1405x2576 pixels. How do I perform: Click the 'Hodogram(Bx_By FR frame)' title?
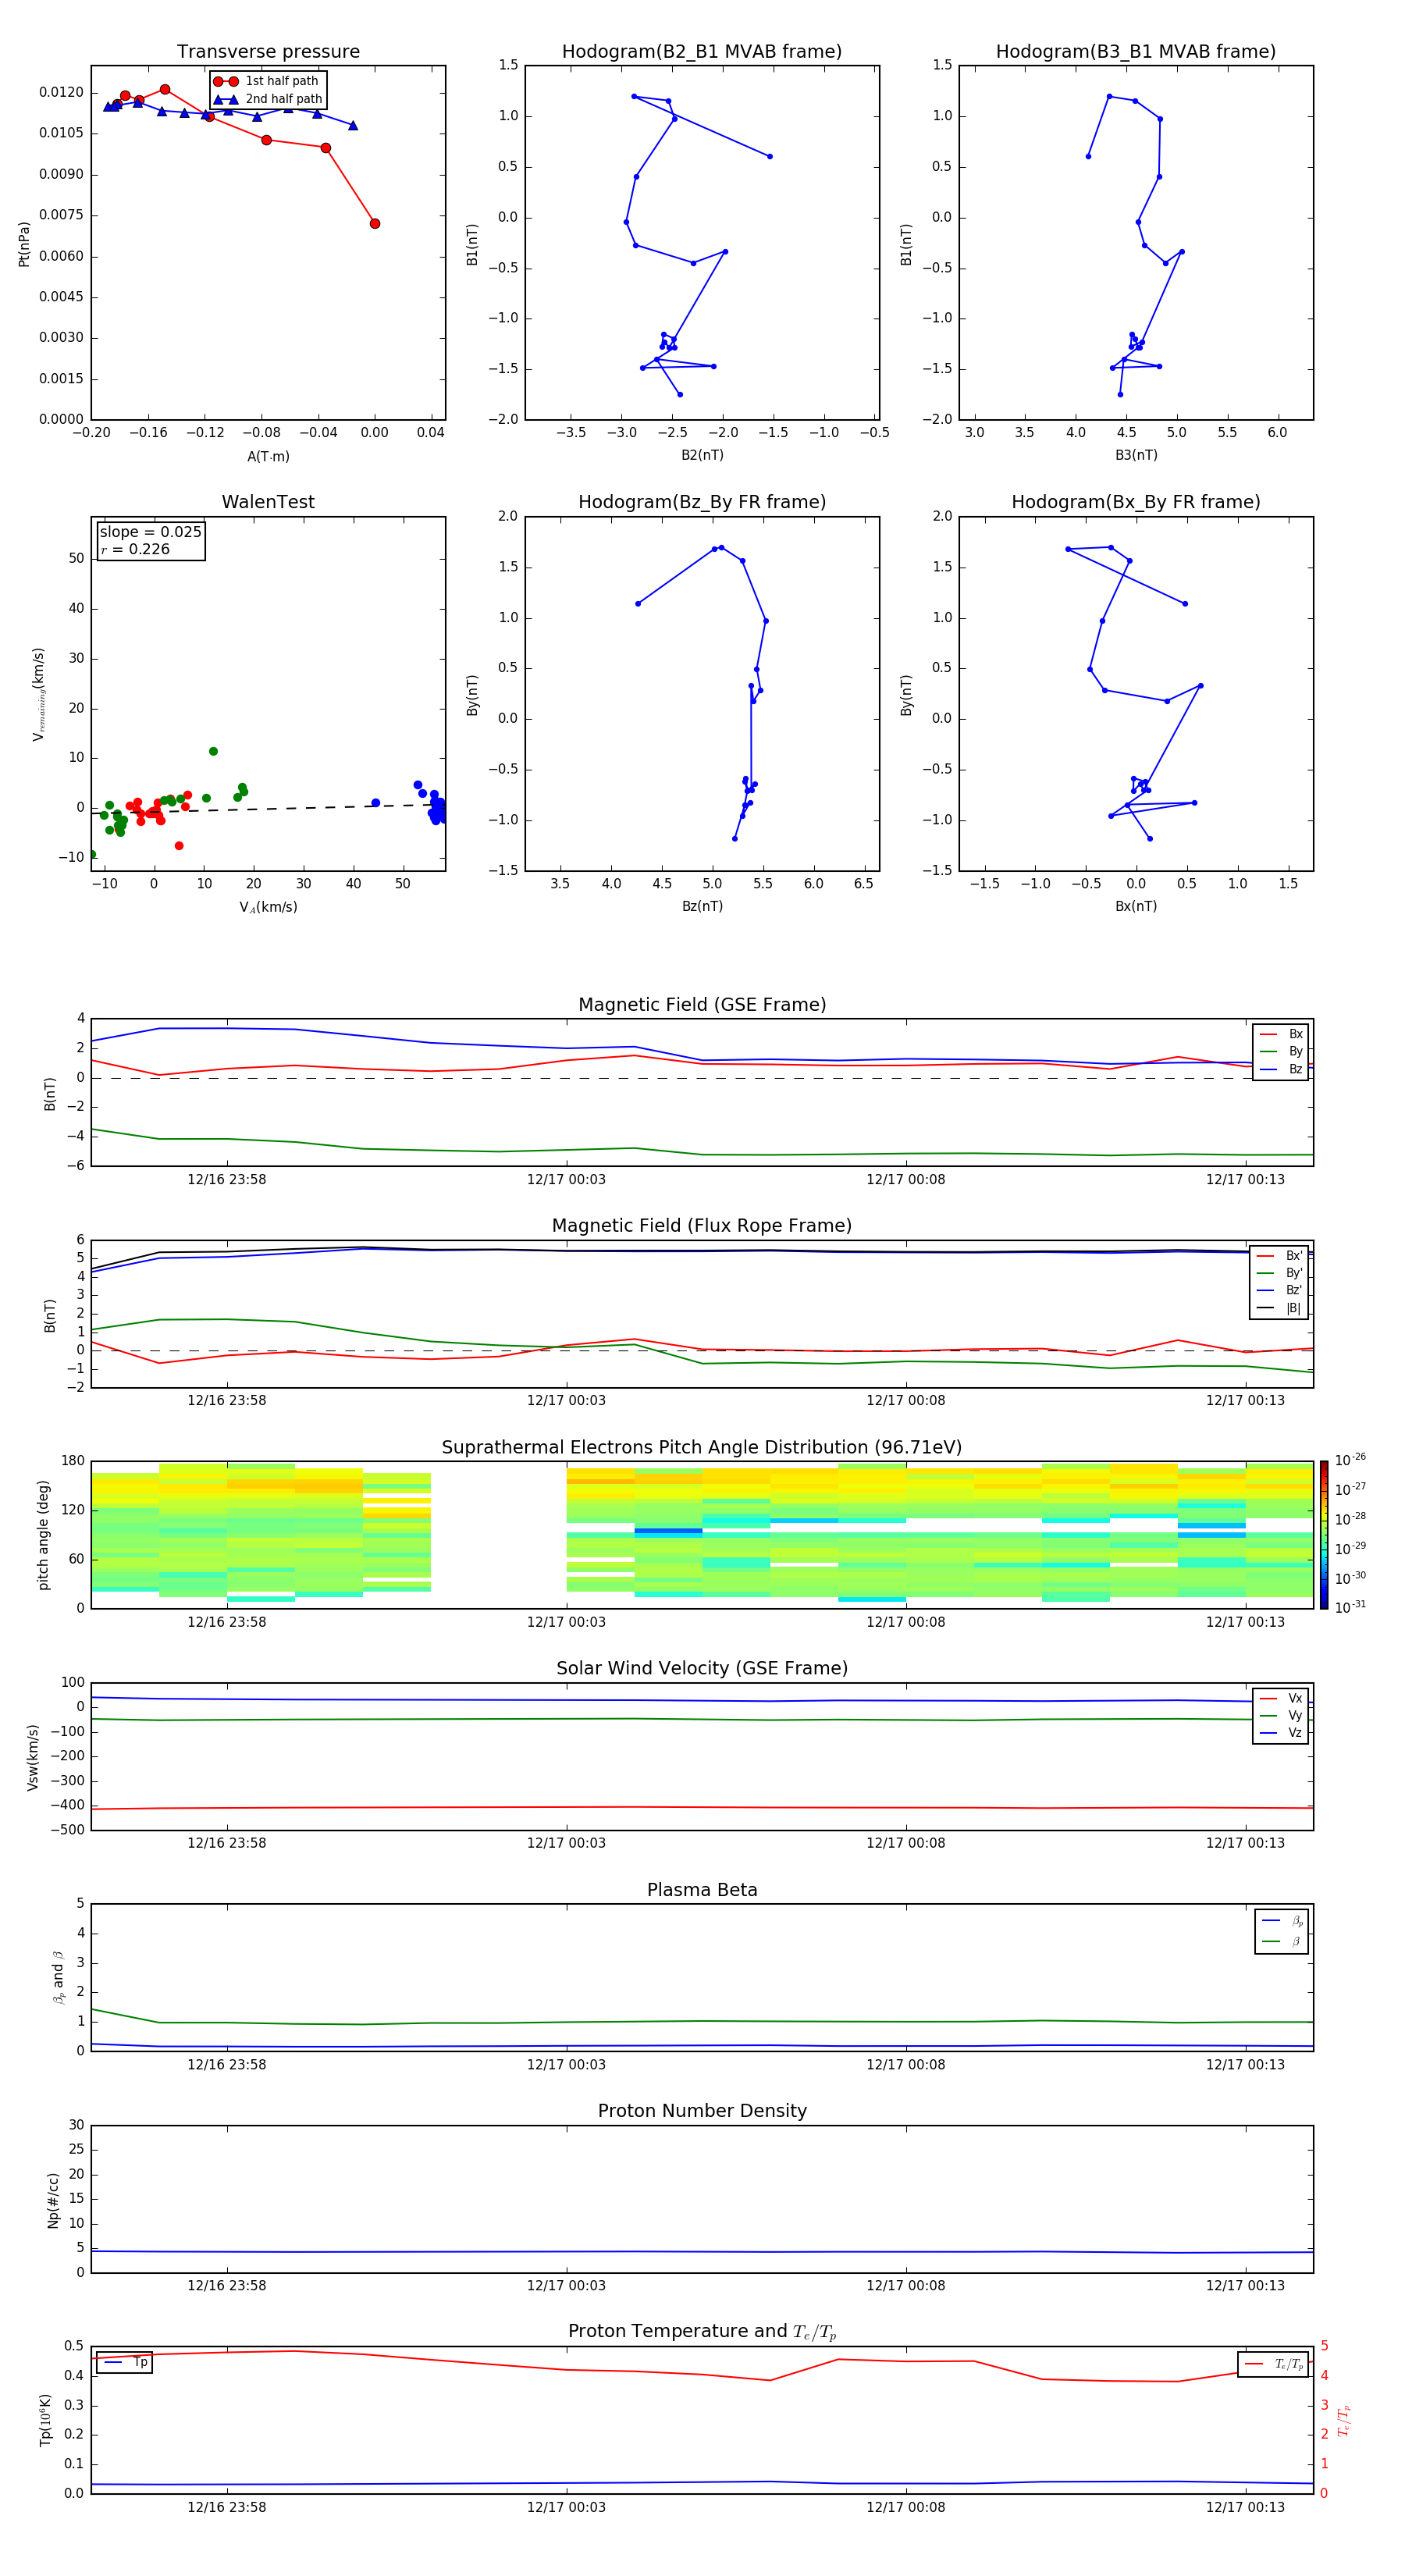(x=1136, y=502)
